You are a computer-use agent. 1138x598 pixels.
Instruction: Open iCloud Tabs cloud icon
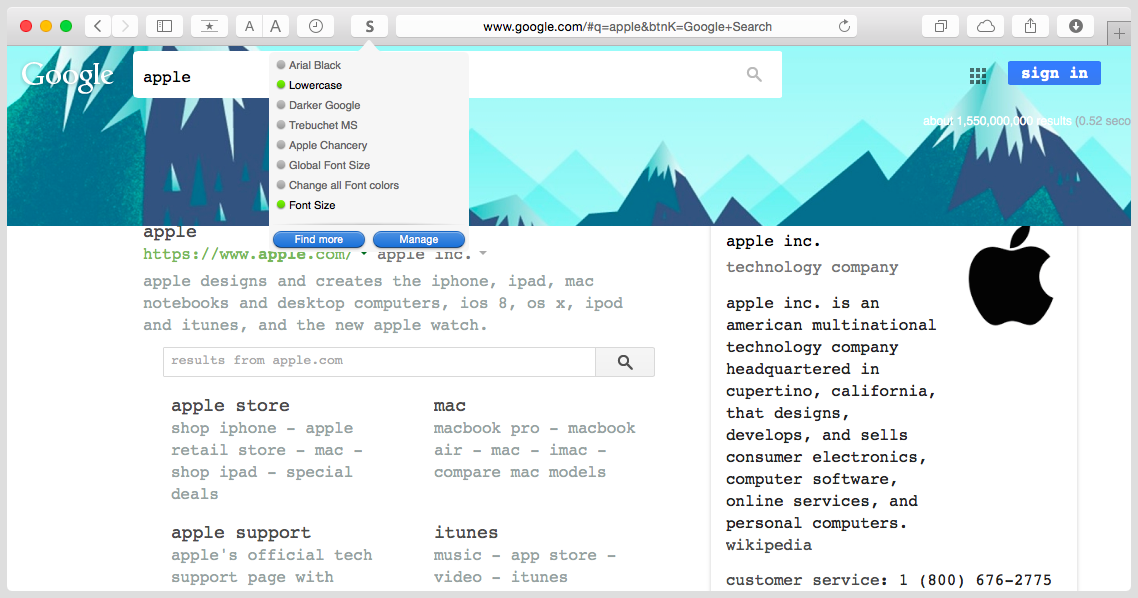click(x=986, y=26)
